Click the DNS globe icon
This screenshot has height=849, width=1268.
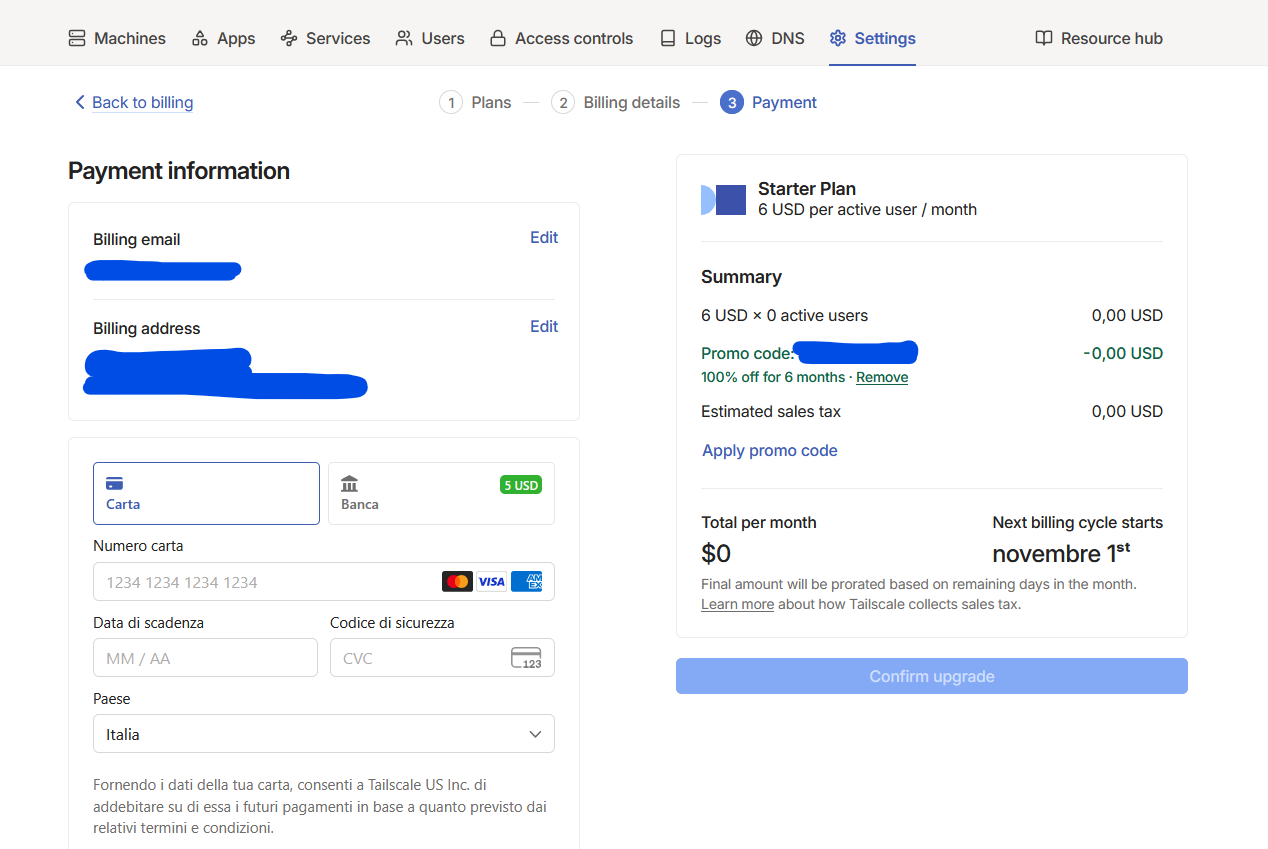point(754,38)
